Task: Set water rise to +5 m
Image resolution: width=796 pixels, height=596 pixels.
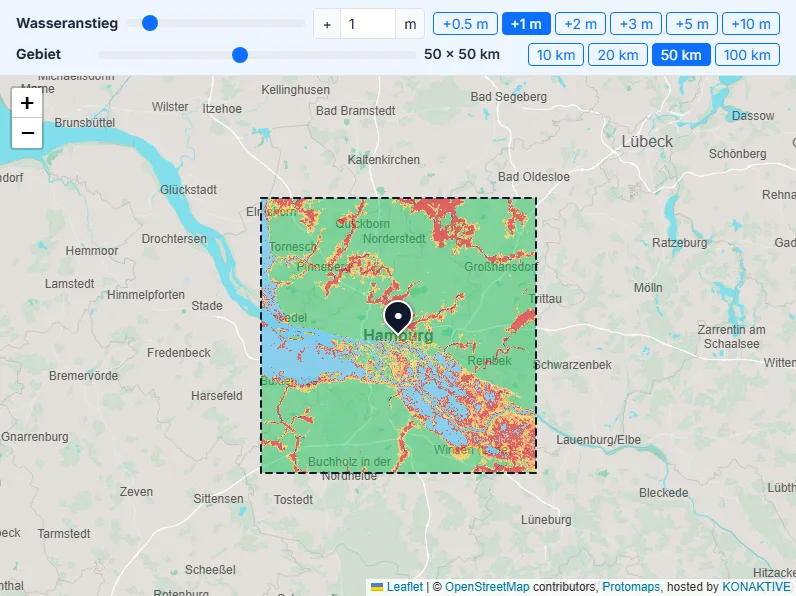Action: [691, 24]
